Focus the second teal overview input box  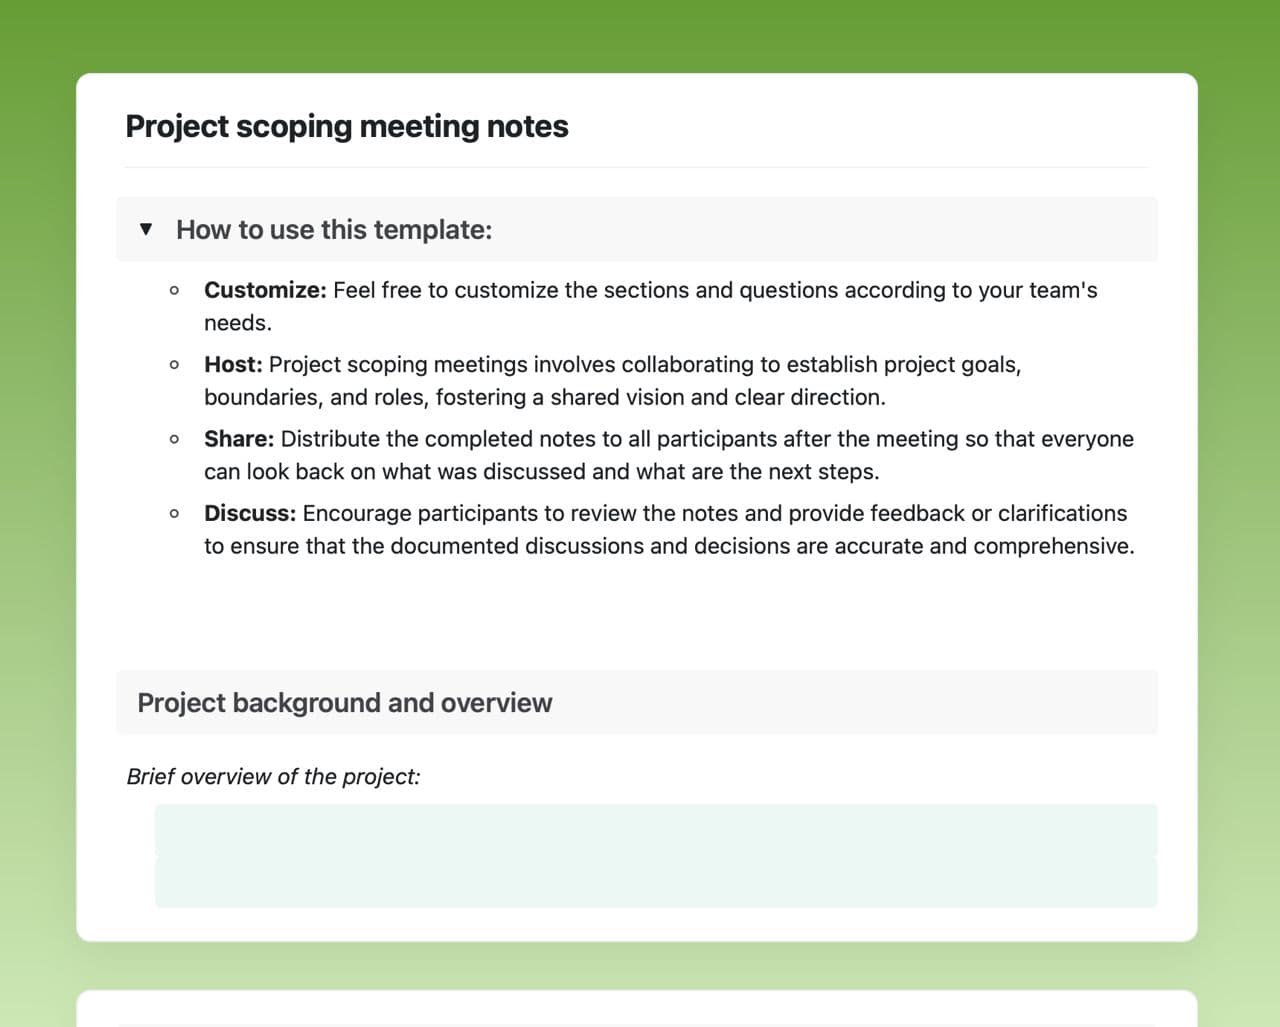[656, 882]
